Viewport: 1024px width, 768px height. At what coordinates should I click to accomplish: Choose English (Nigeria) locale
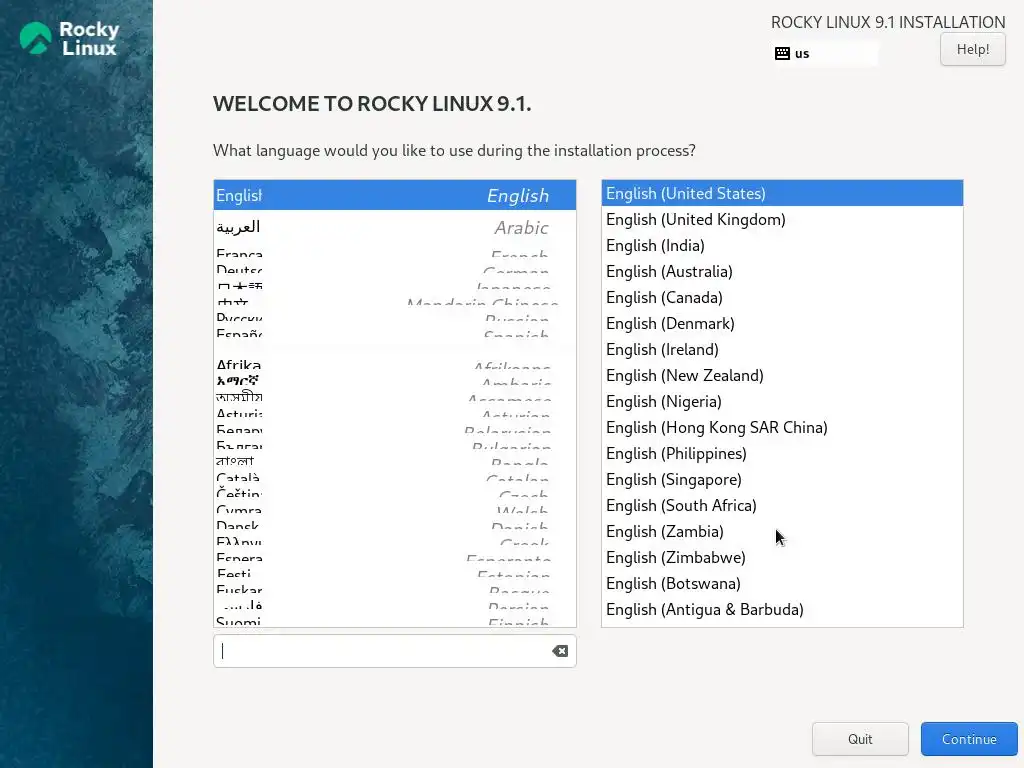pyautogui.click(x=782, y=402)
